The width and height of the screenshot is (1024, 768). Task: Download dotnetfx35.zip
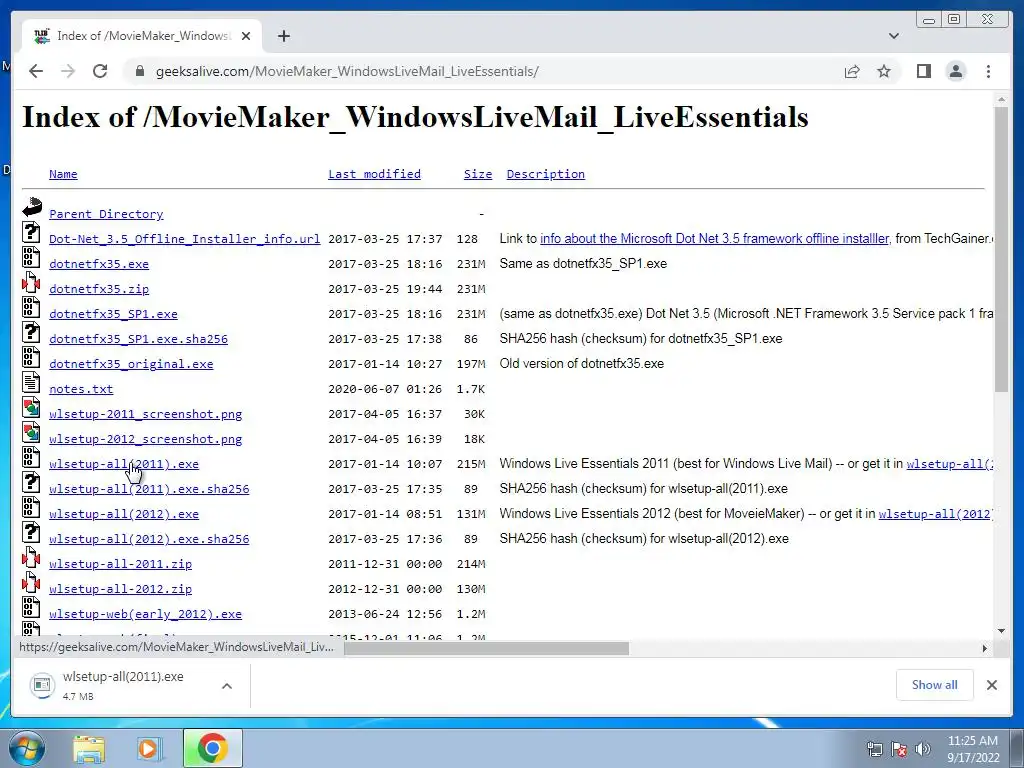pyautogui.click(x=99, y=289)
